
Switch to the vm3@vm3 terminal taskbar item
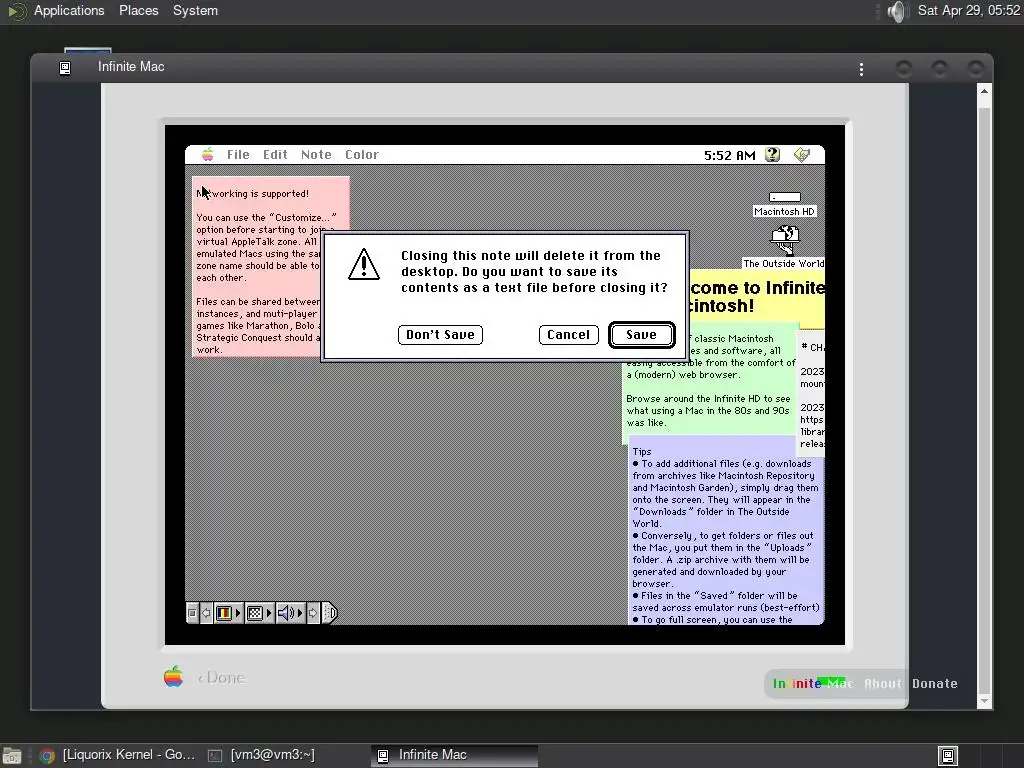(261, 755)
